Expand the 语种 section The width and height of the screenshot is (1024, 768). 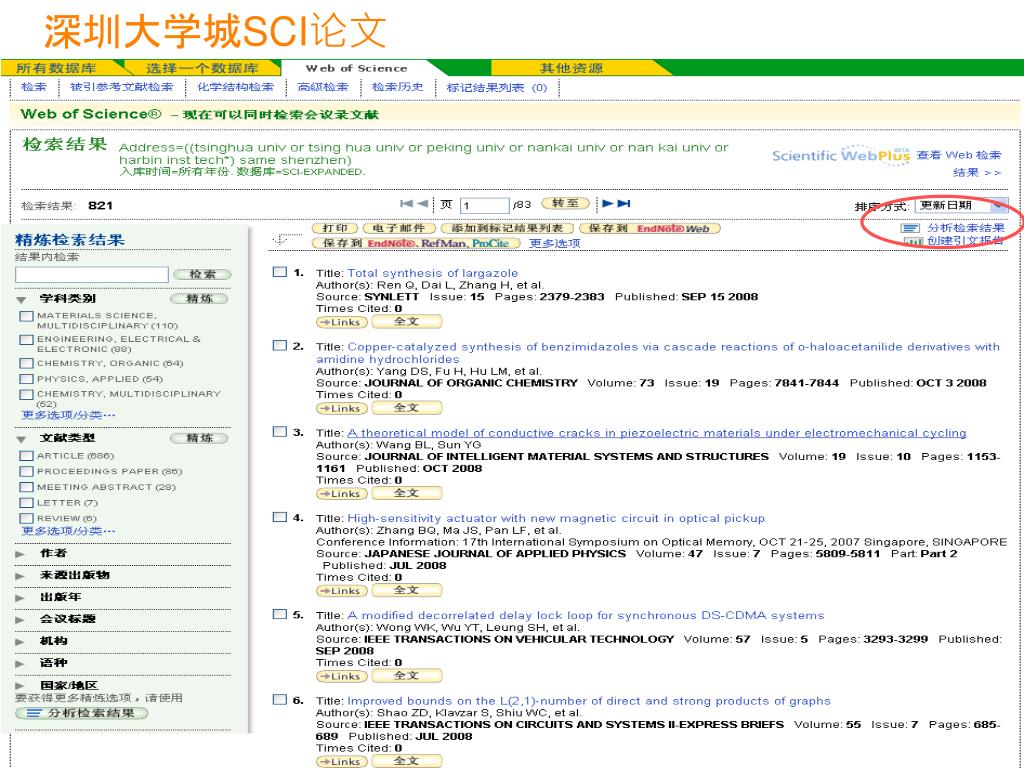(x=20, y=664)
